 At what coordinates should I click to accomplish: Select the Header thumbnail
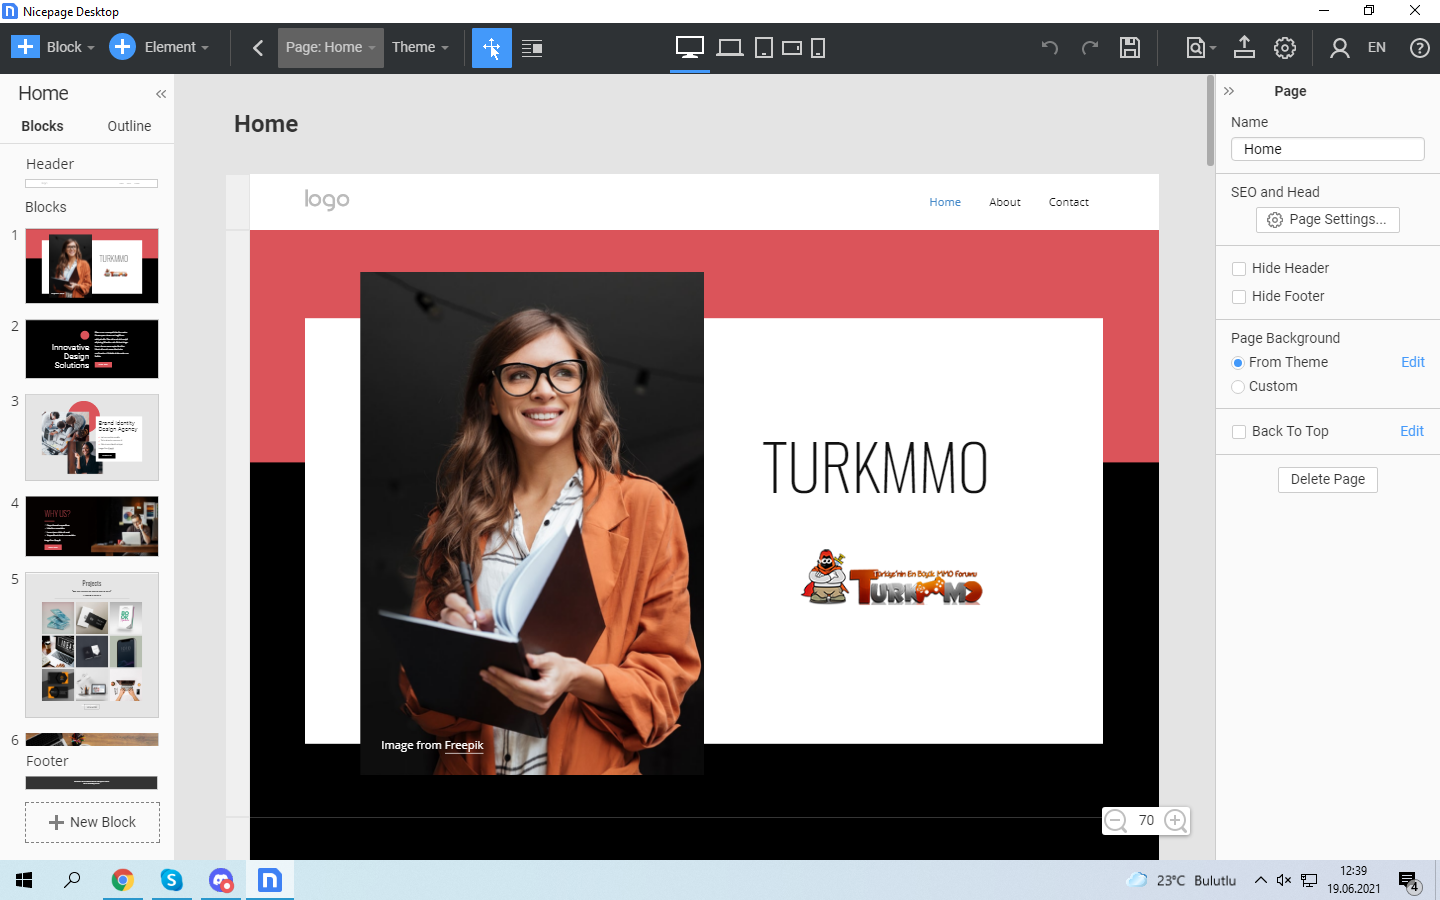92,184
